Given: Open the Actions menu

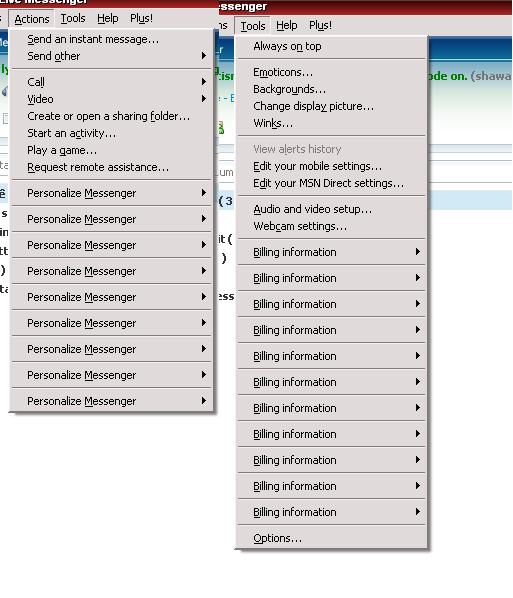Looking at the screenshot, I should click(x=32, y=19).
